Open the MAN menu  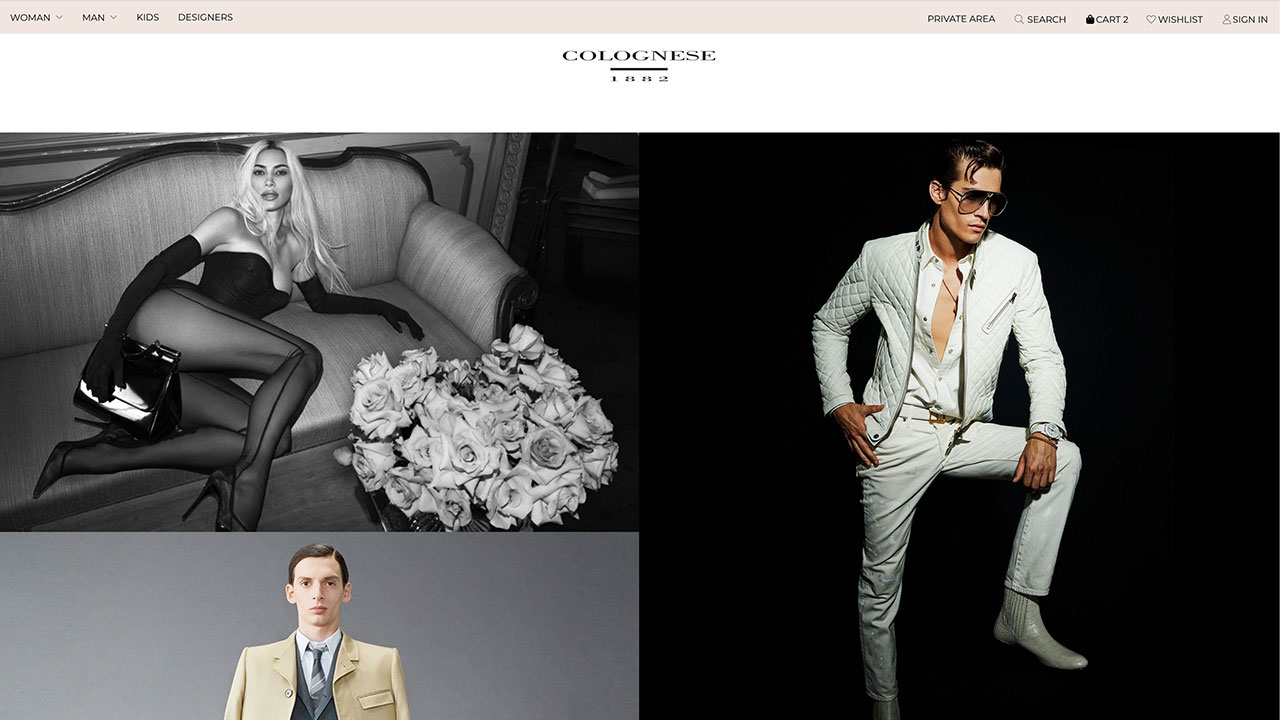(x=93, y=17)
